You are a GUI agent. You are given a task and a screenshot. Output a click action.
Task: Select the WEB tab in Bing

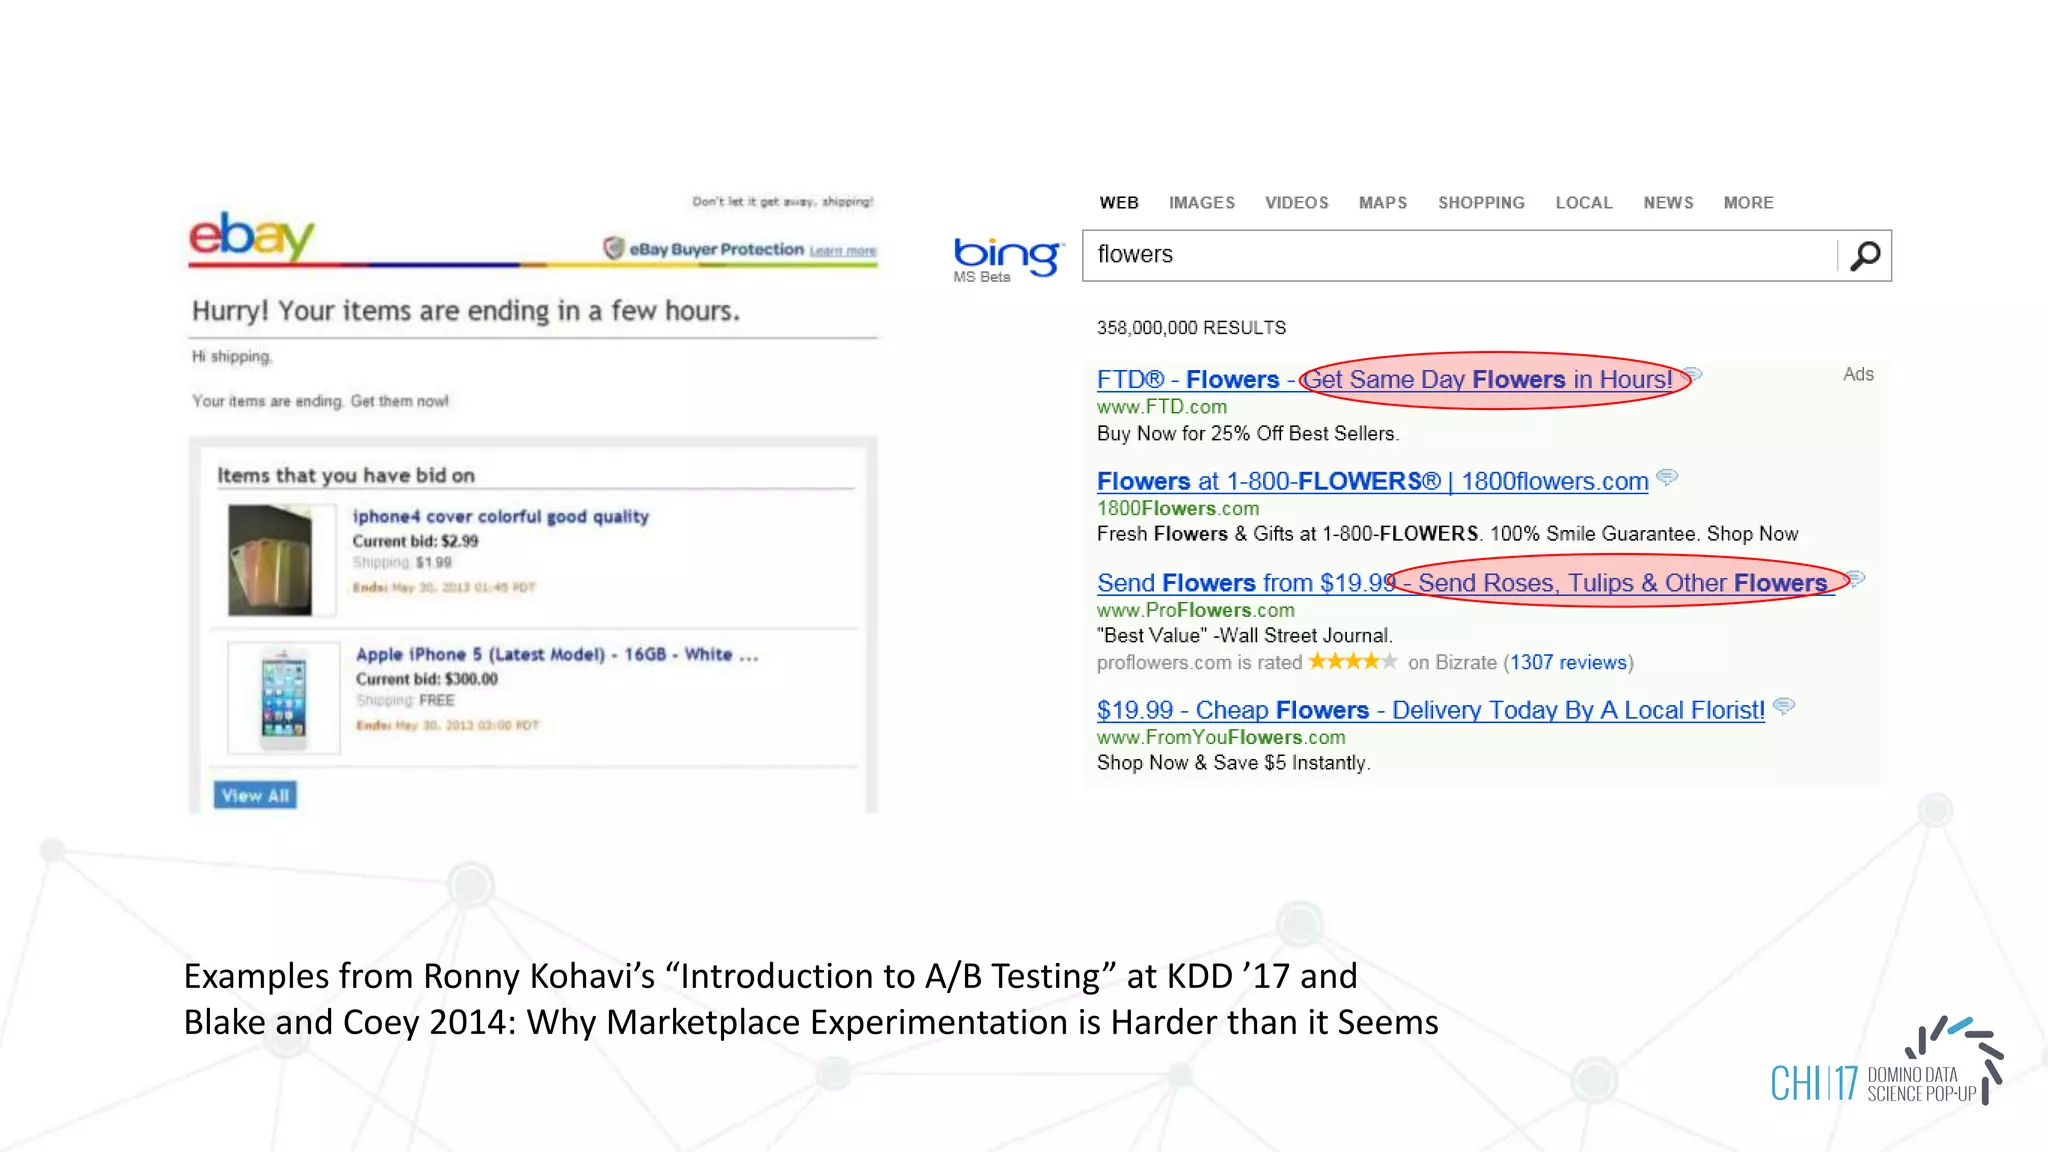1119,203
